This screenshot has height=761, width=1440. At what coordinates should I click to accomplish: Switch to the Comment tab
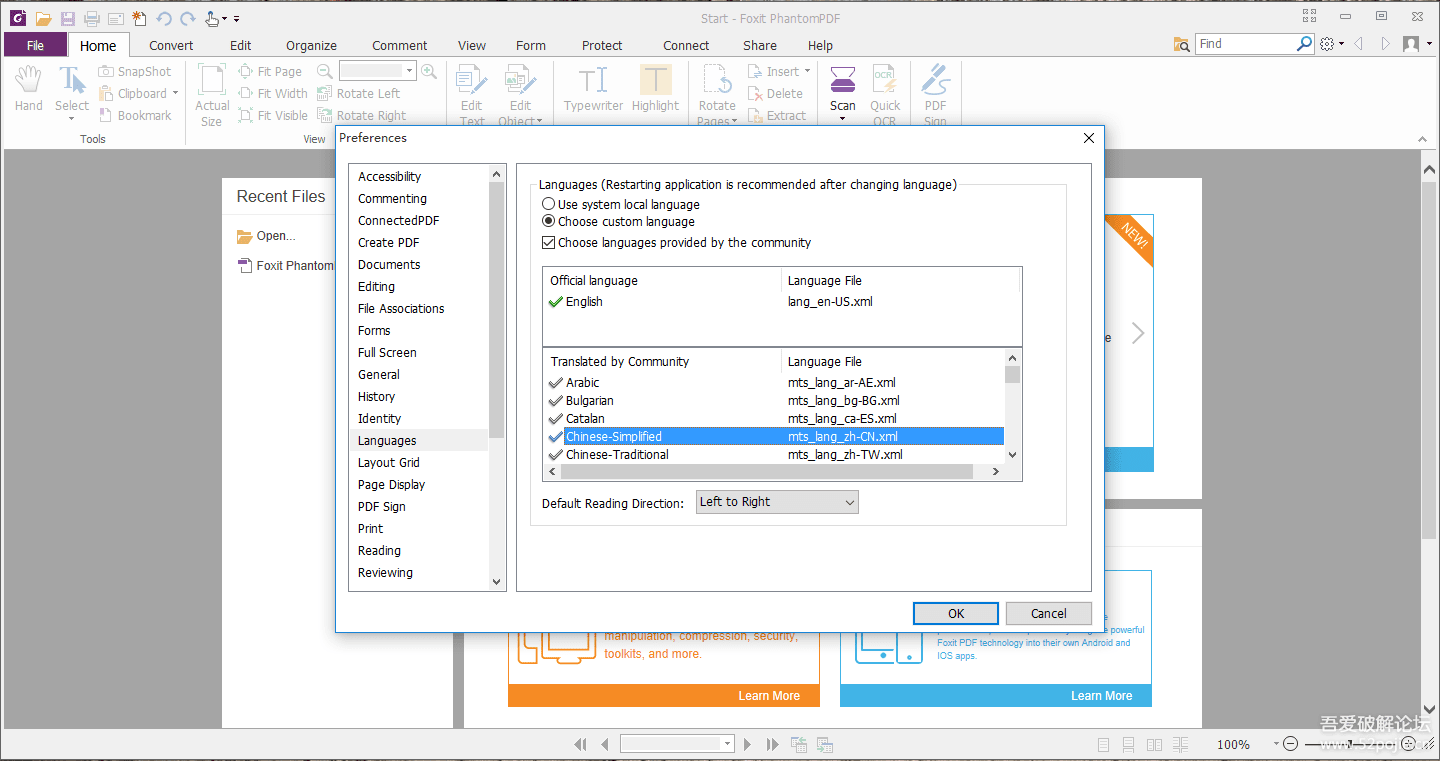[x=400, y=45]
